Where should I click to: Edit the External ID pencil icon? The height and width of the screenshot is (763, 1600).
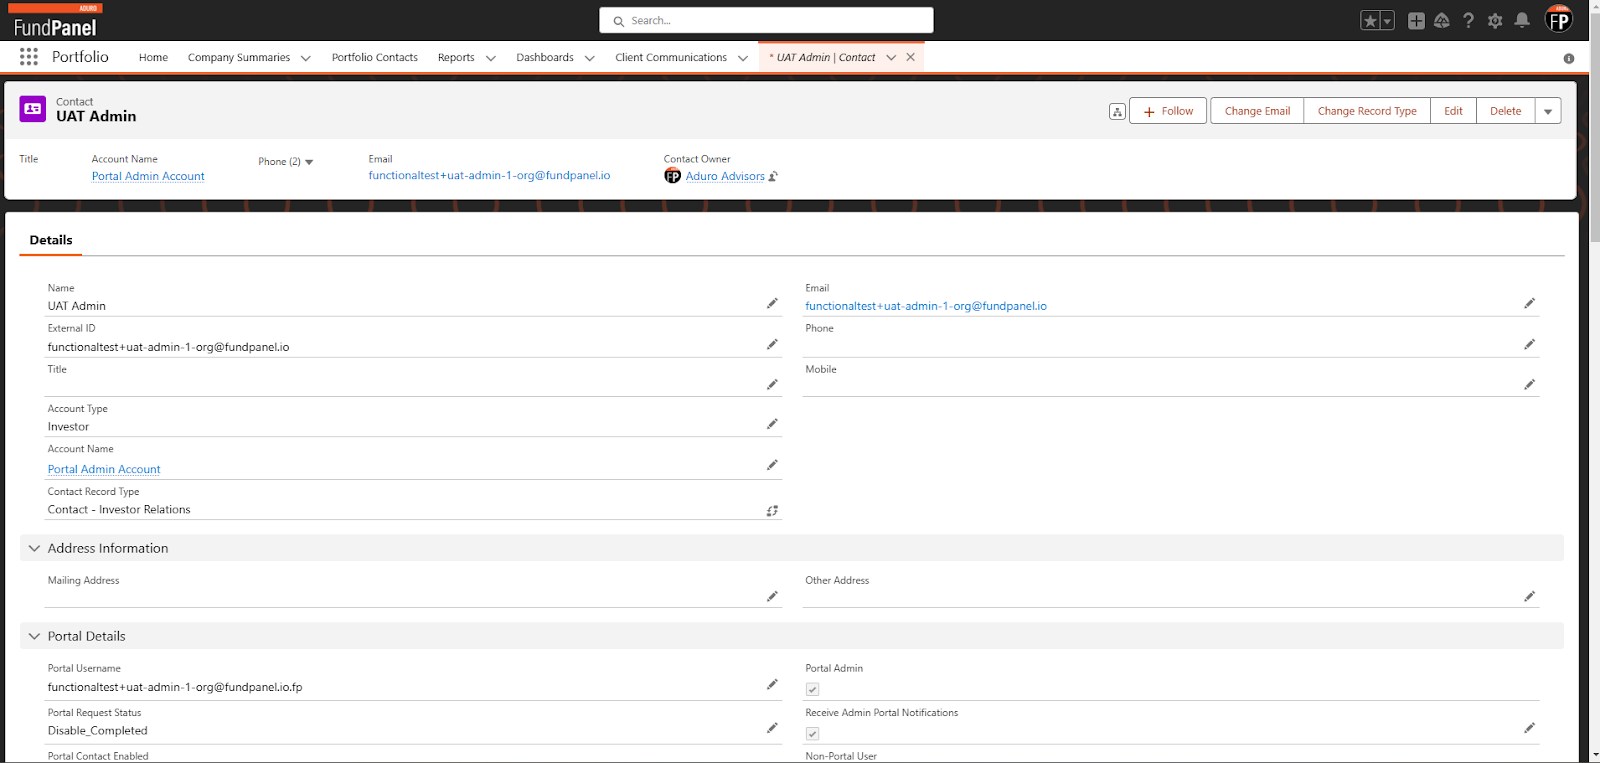click(x=772, y=344)
